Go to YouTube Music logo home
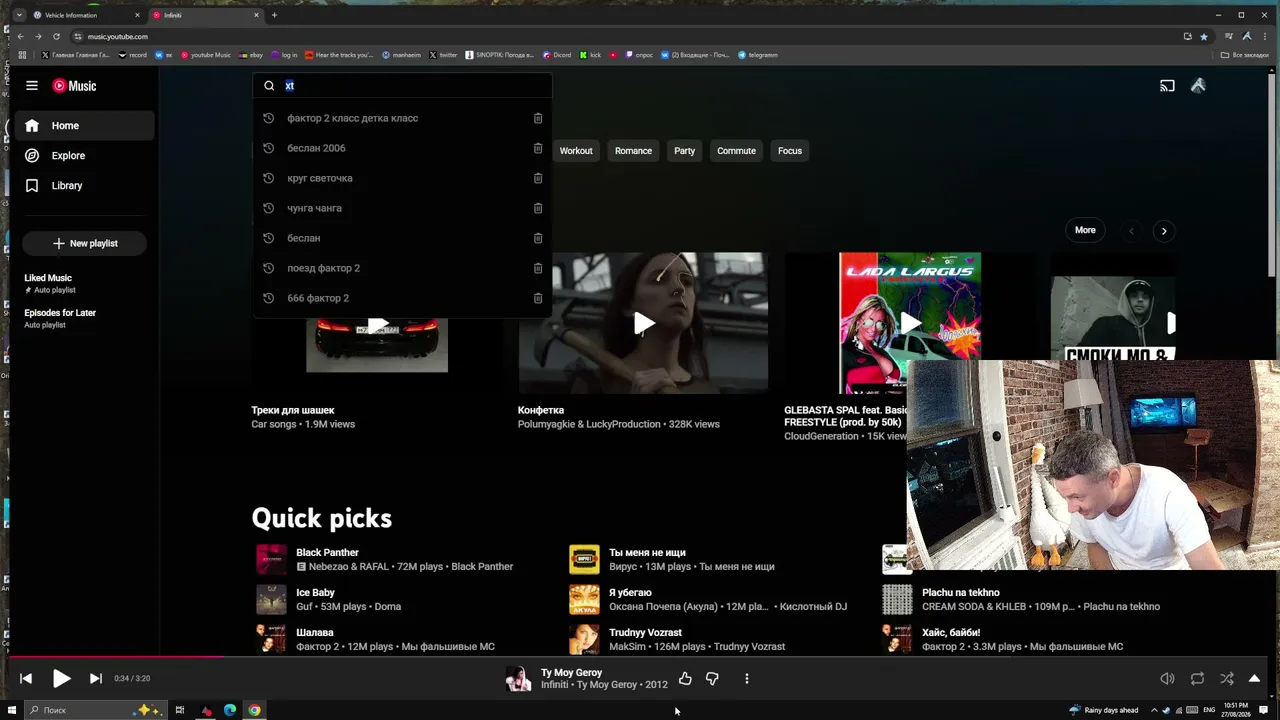This screenshot has height=720, width=1280. pos(75,86)
